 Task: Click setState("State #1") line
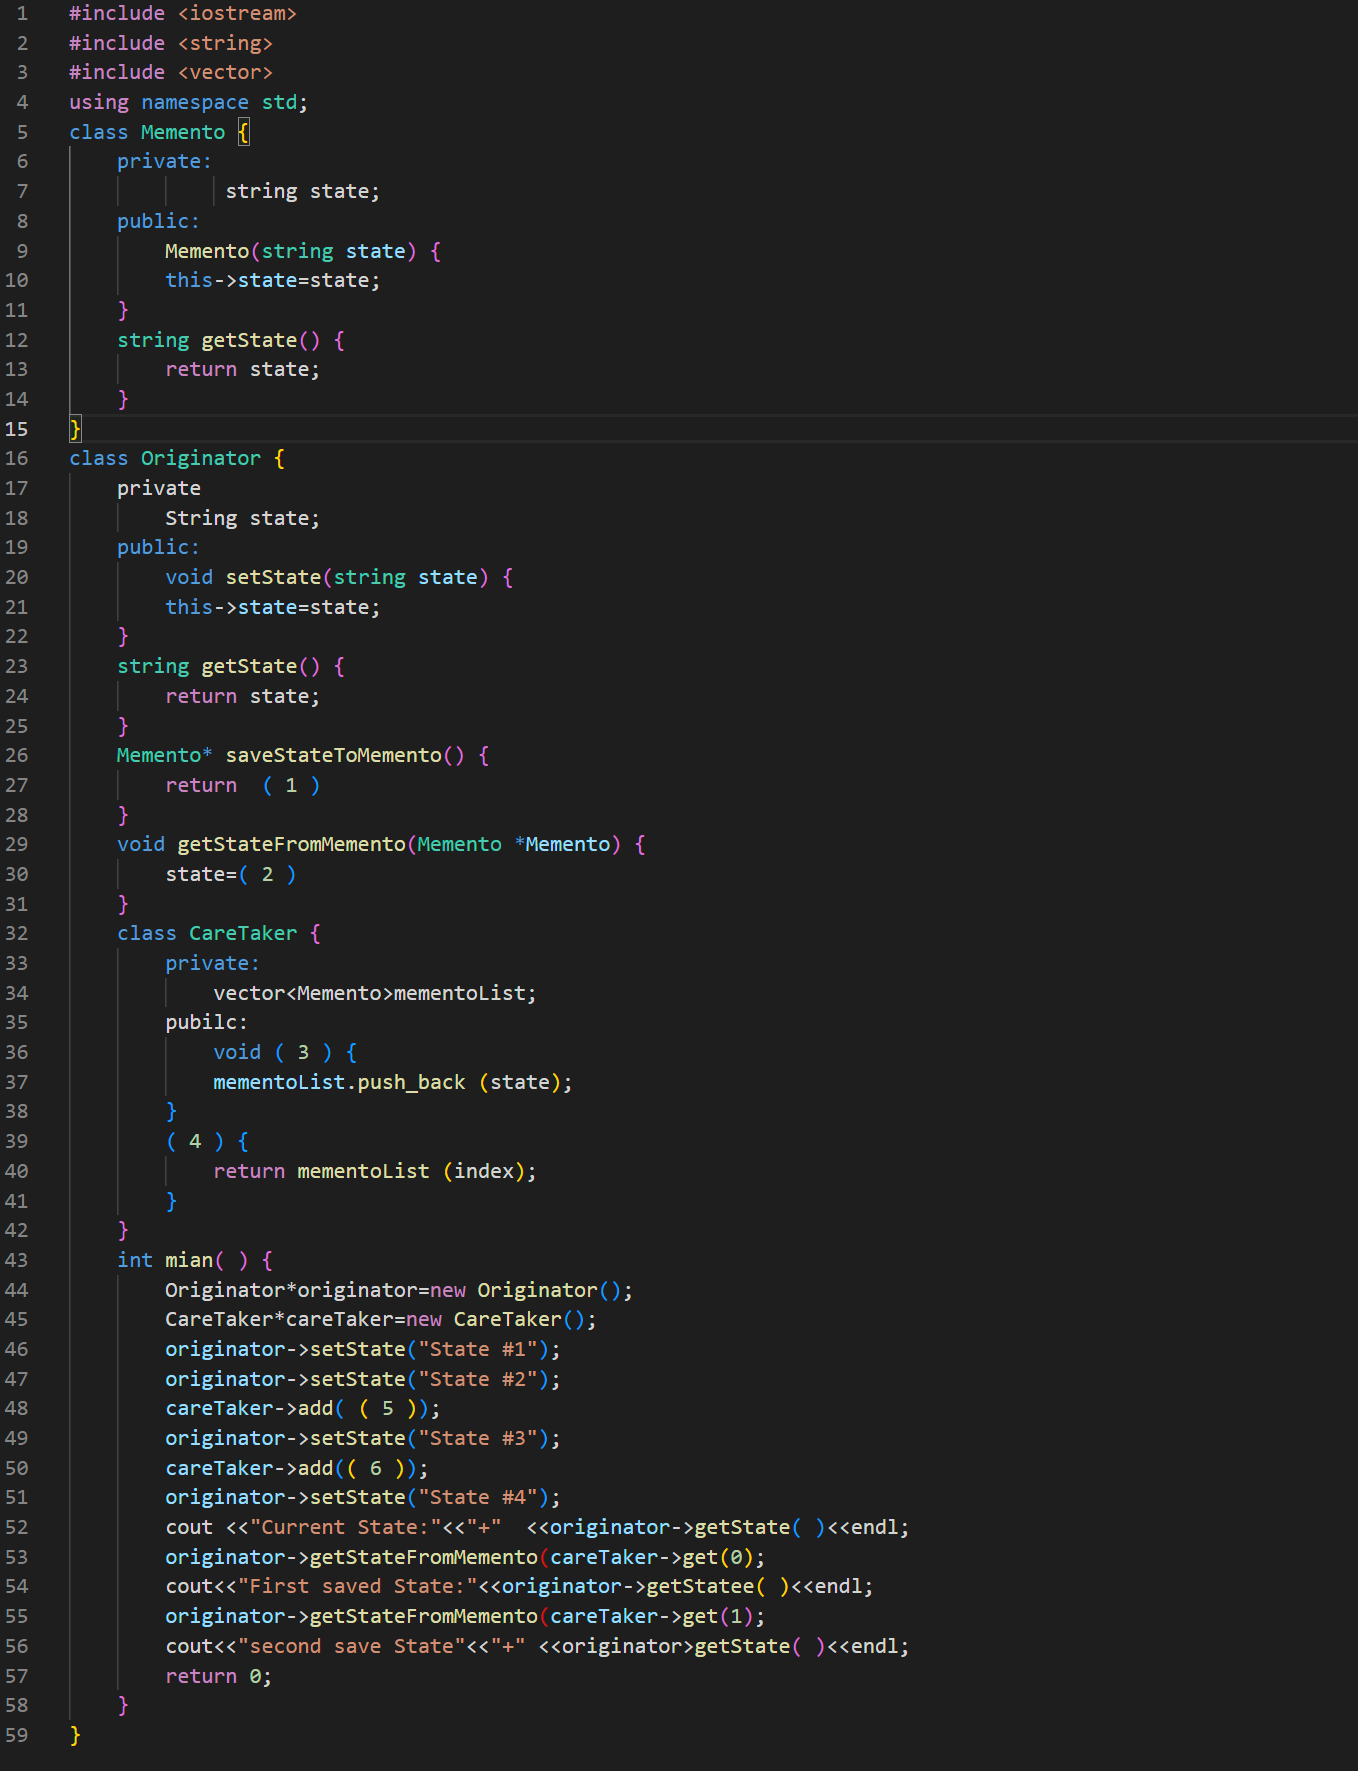[363, 1350]
